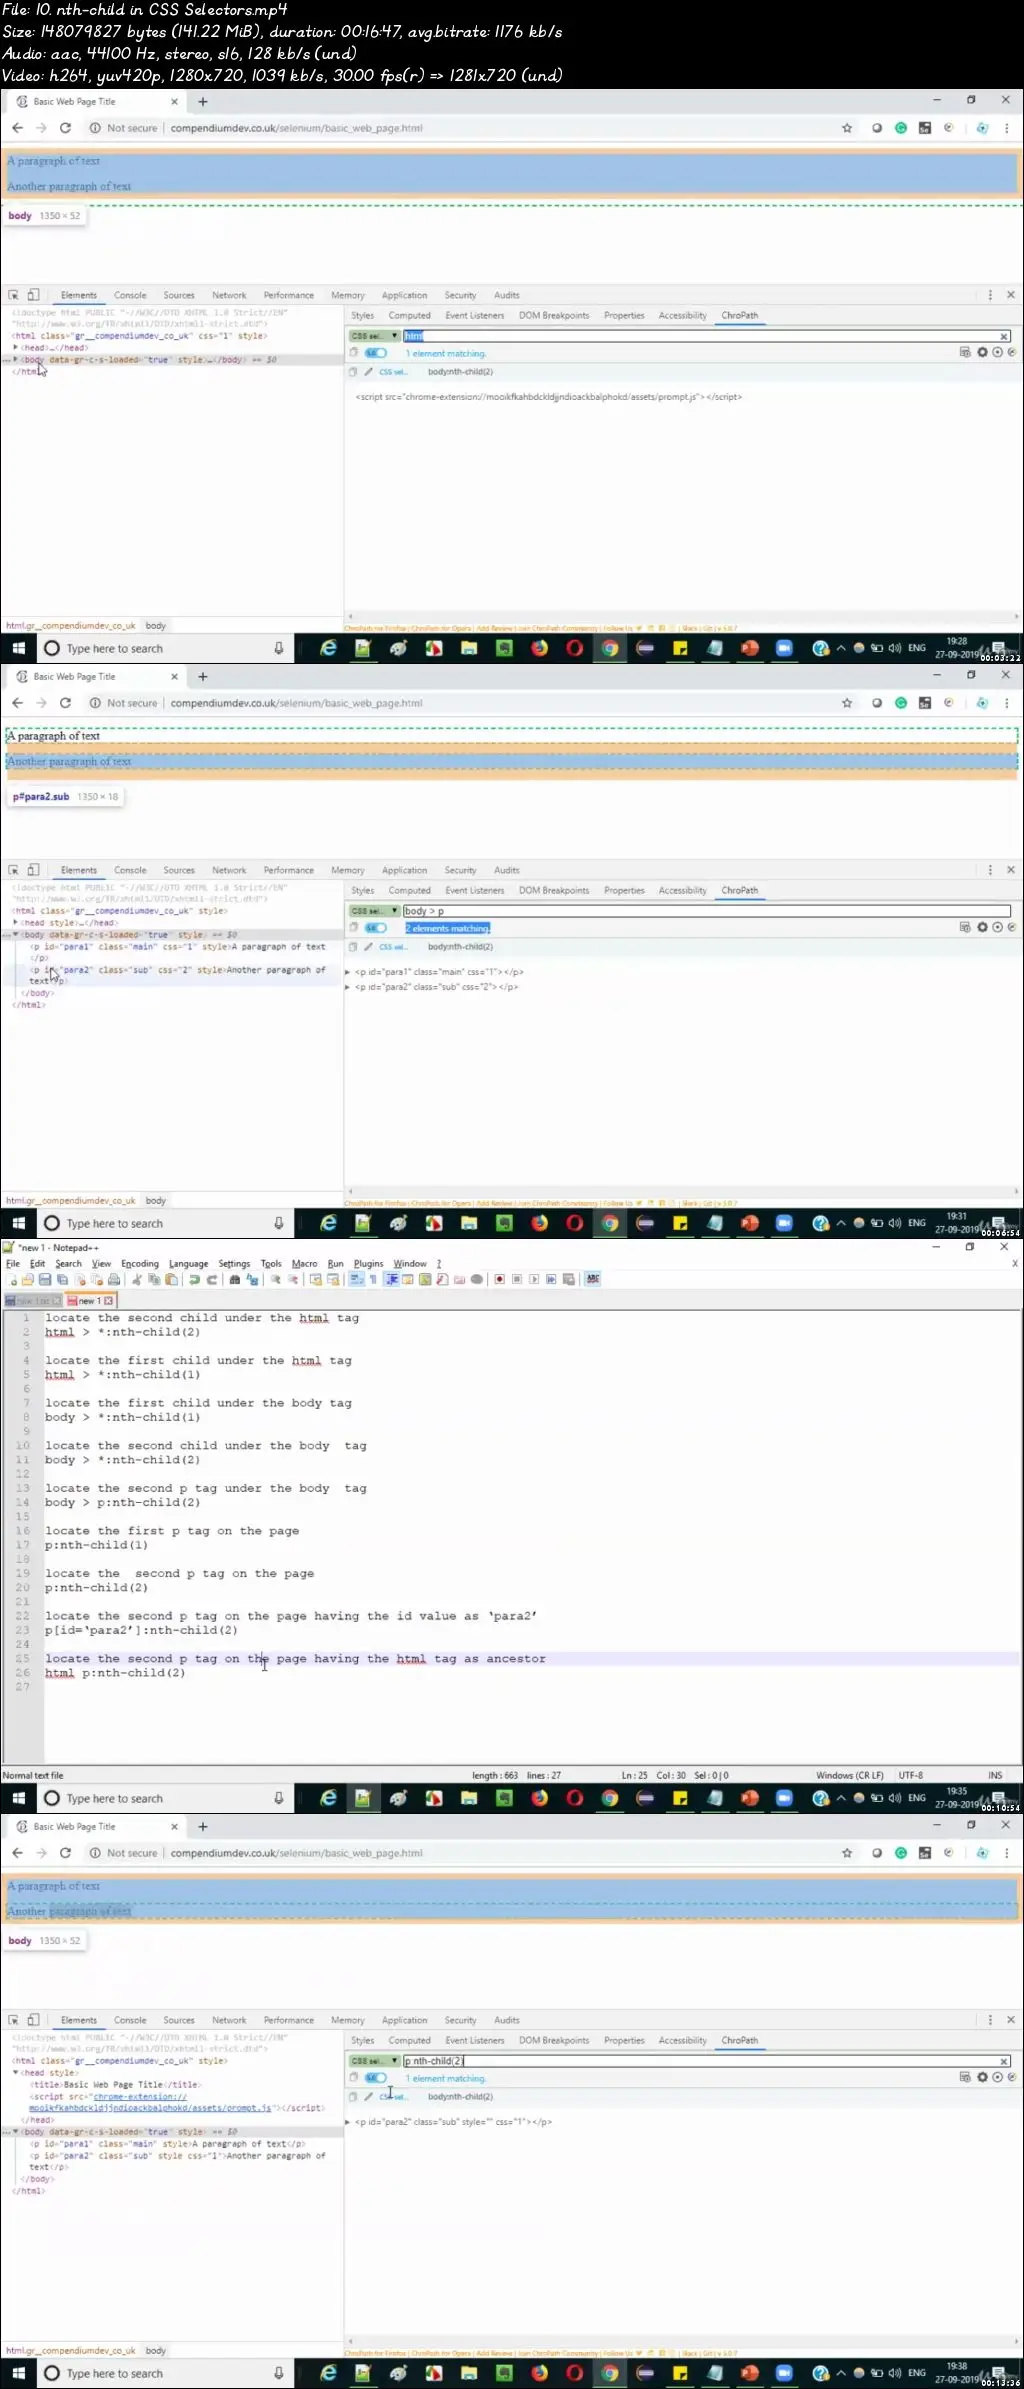The height and width of the screenshot is (2389, 1024).
Task: Switch to Console tab in 00:03:22 frame
Action: tap(130, 295)
